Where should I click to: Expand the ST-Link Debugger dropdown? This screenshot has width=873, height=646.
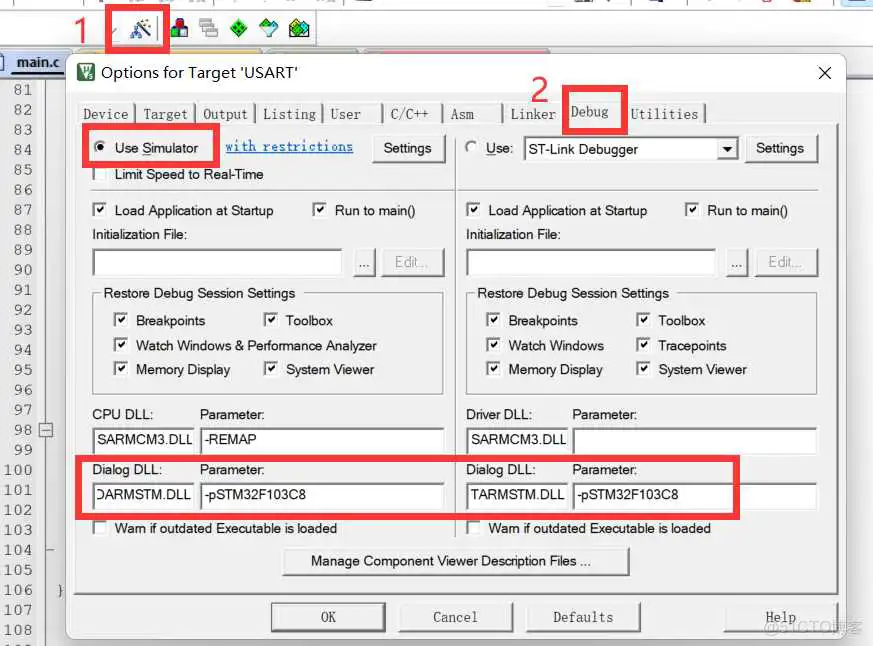point(727,149)
